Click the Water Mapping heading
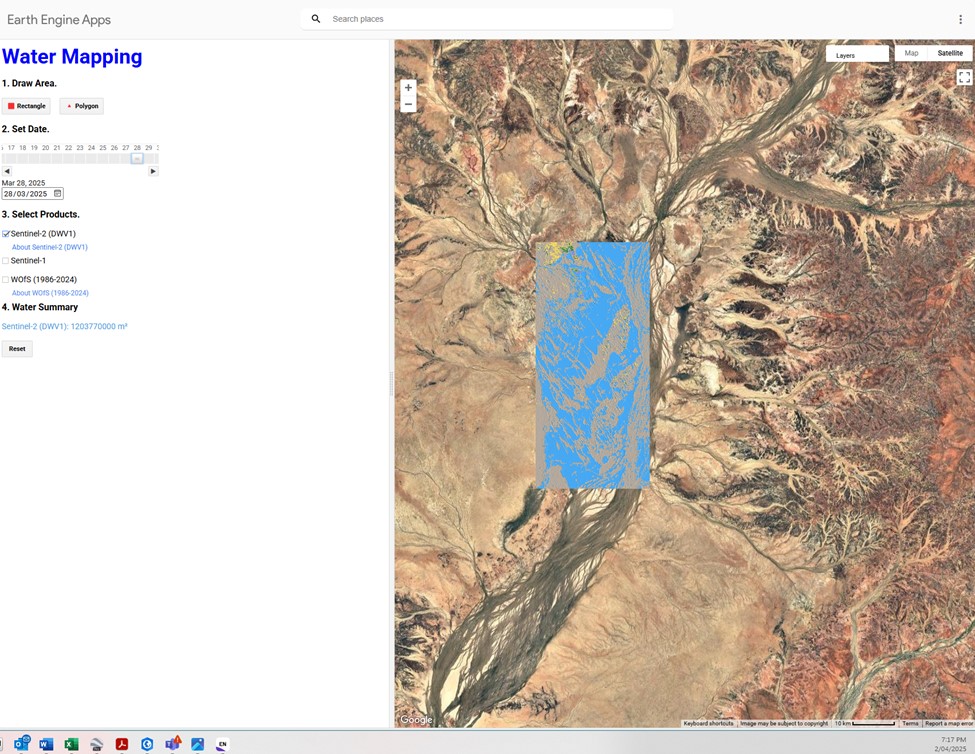Viewport: 975px width, 754px height. (72, 57)
